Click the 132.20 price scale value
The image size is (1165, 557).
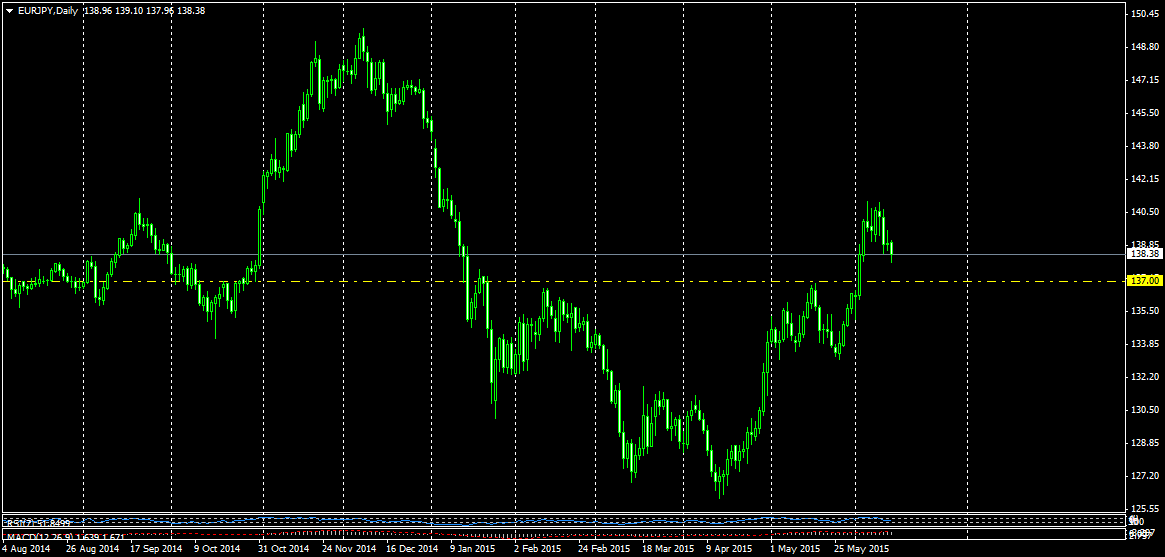click(1146, 377)
